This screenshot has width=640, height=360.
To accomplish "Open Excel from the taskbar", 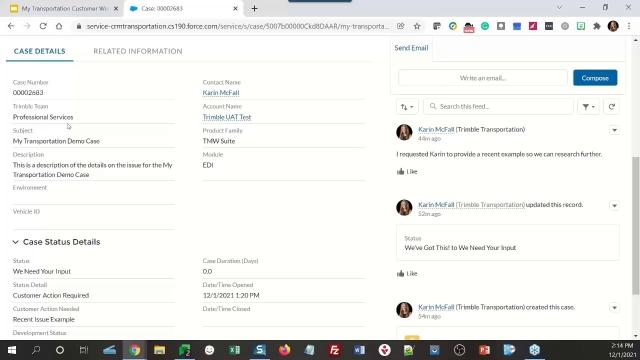I will point(235,350).
